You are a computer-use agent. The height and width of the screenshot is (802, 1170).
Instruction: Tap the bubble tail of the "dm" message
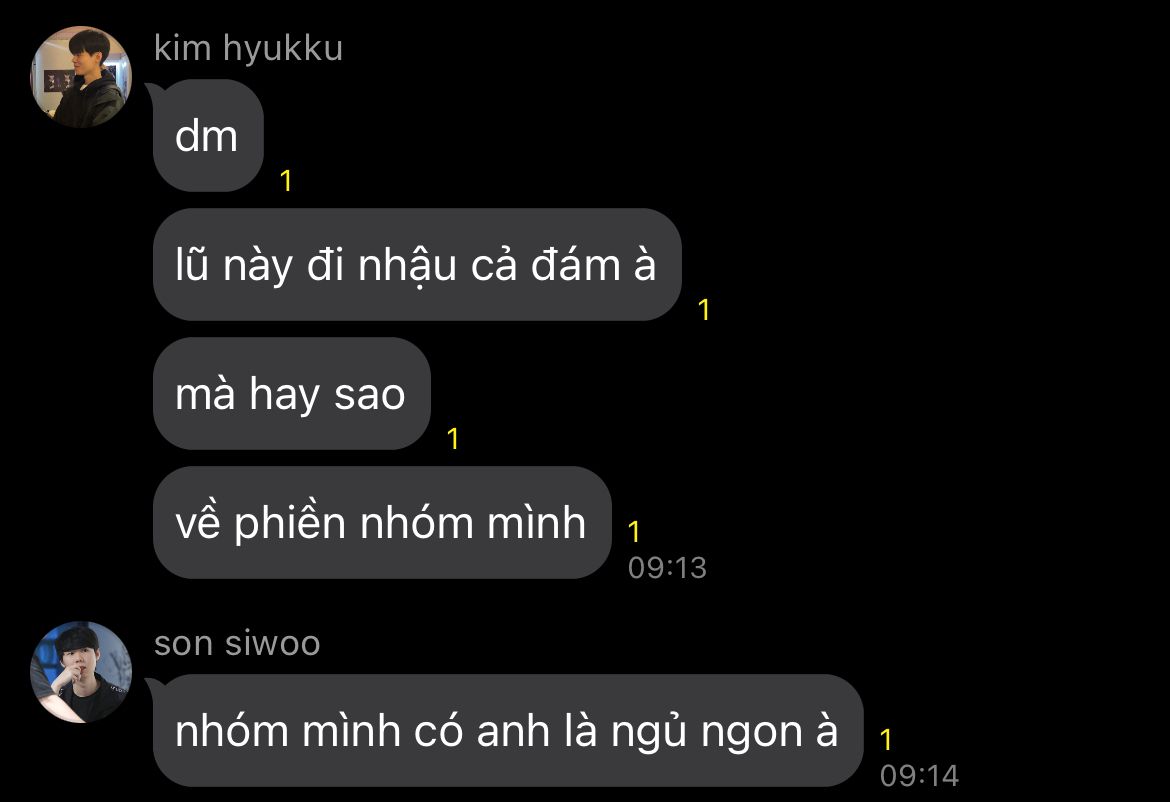coord(153,90)
